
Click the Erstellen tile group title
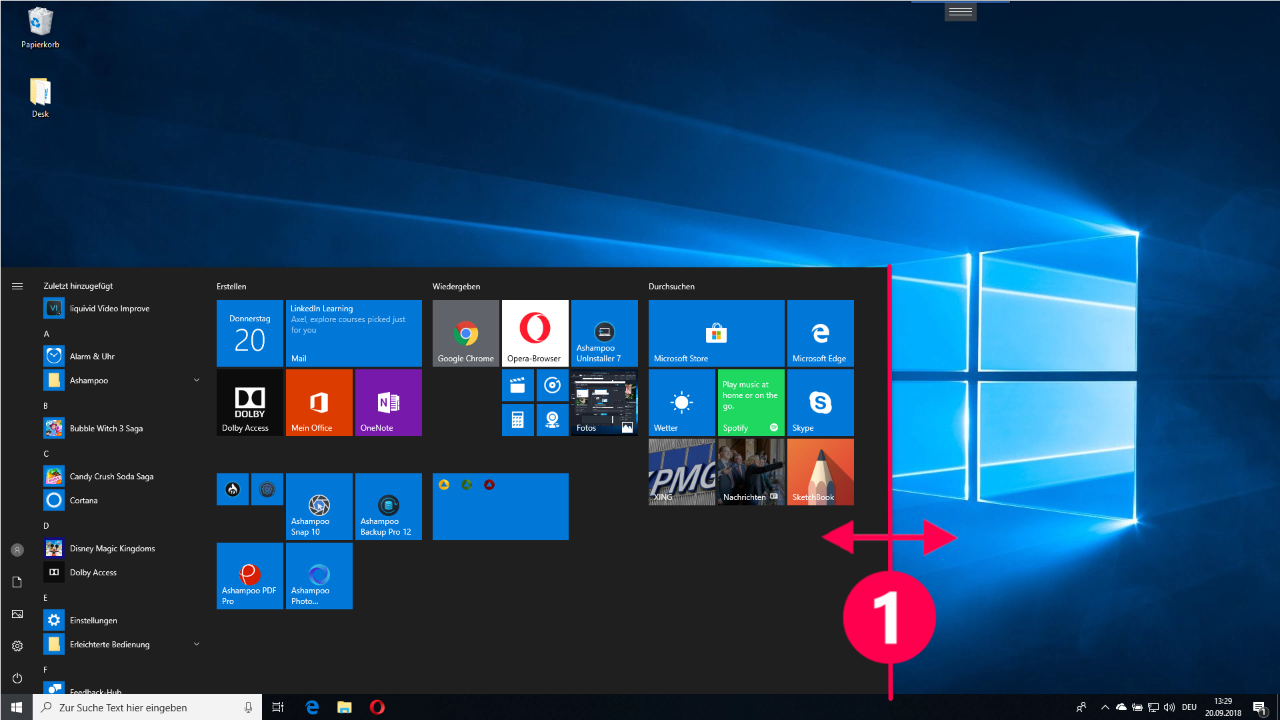pyautogui.click(x=231, y=286)
